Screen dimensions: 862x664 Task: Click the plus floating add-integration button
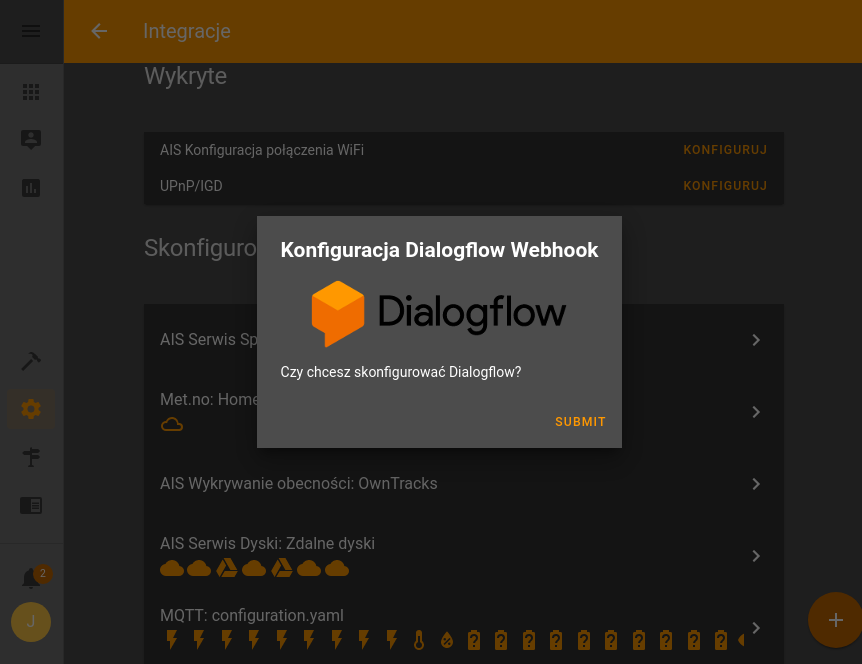coord(835,620)
